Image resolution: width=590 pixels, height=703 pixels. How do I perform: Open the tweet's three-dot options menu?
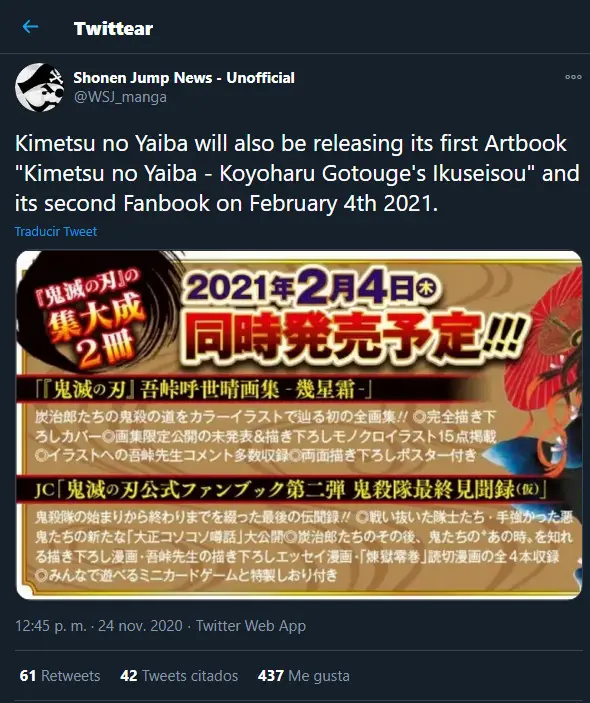point(573,77)
